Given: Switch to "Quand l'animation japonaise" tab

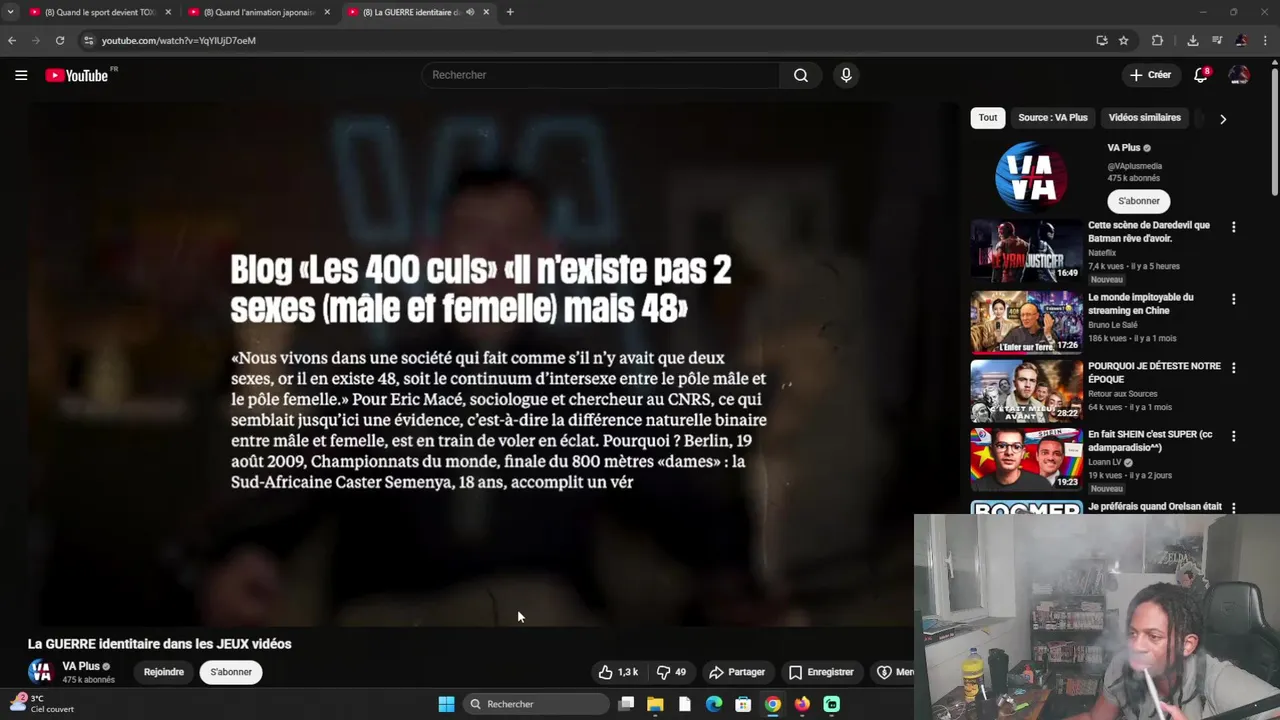Looking at the screenshot, I should [x=258, y=12].
